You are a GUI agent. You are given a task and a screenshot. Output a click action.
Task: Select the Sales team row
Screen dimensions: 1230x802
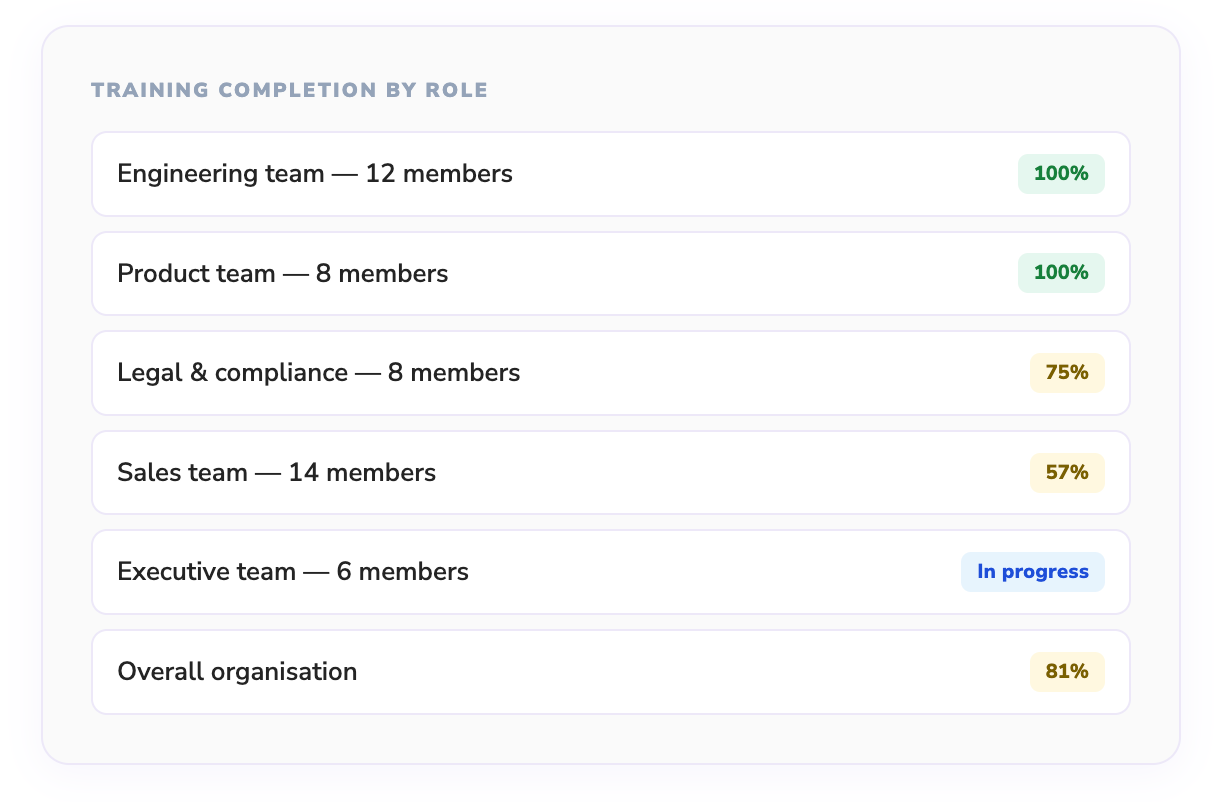pos(610,472)
